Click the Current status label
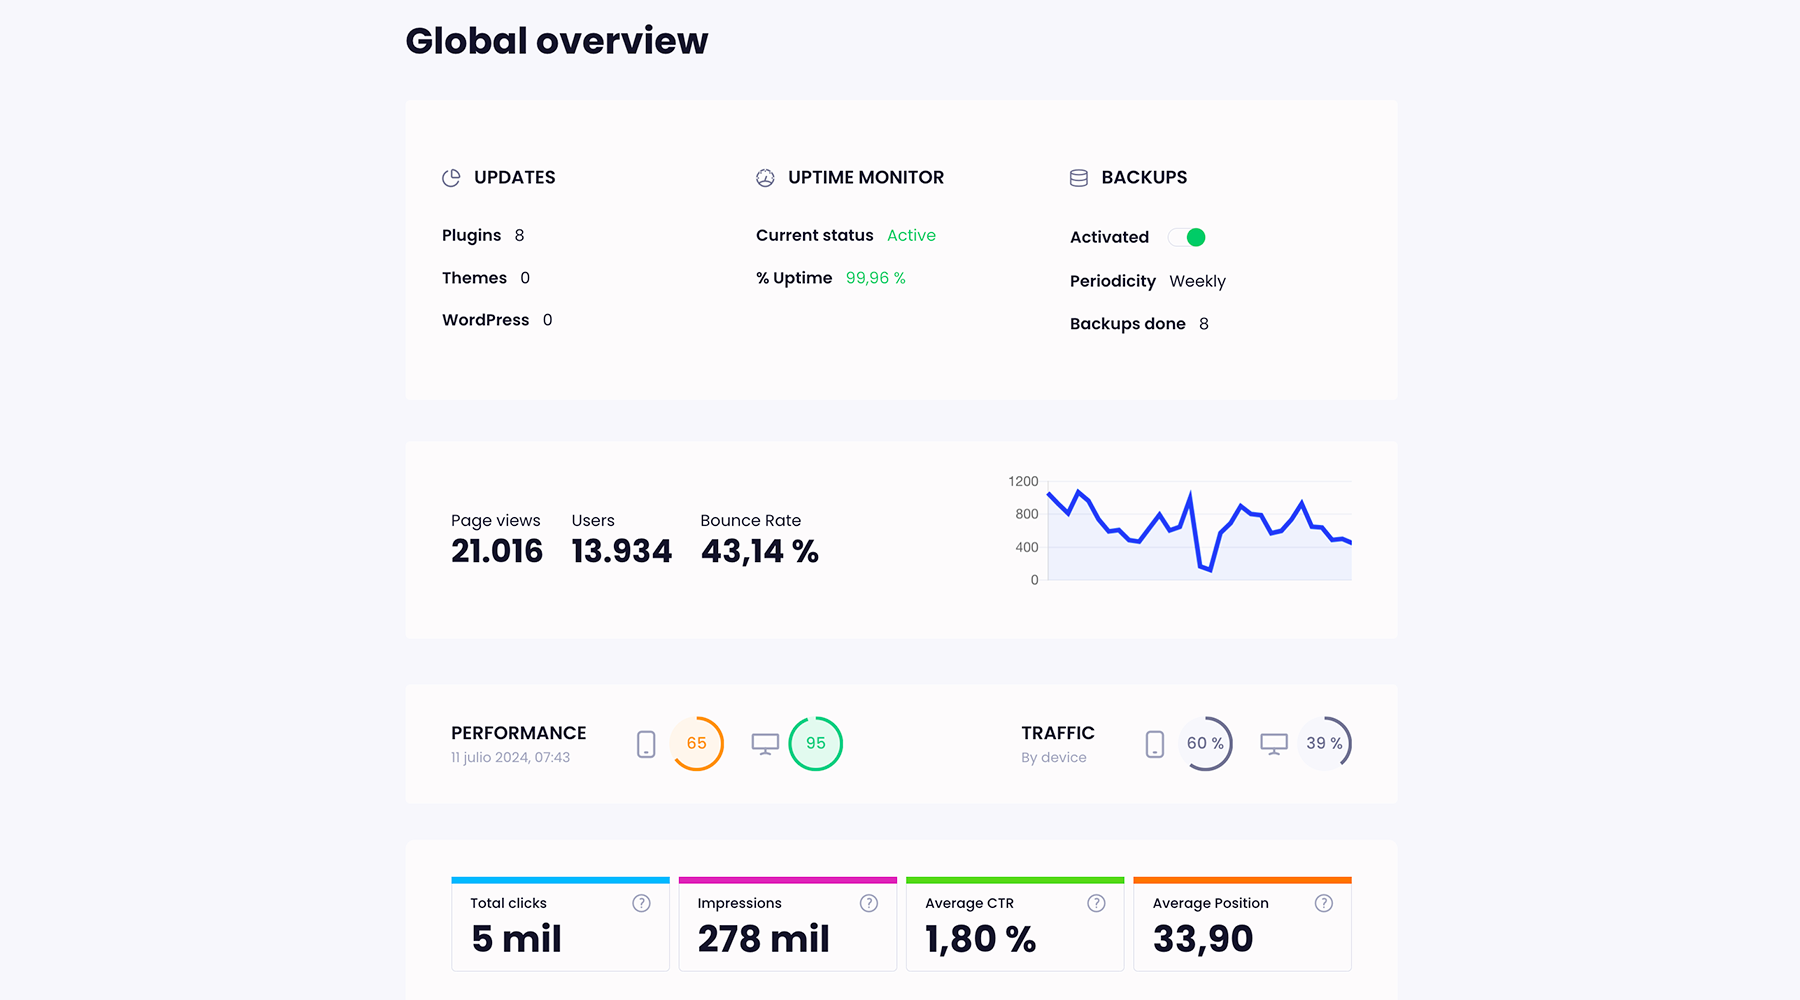Image resolution: width=1800 pixels, height=1000 pixels. point(815,236)
